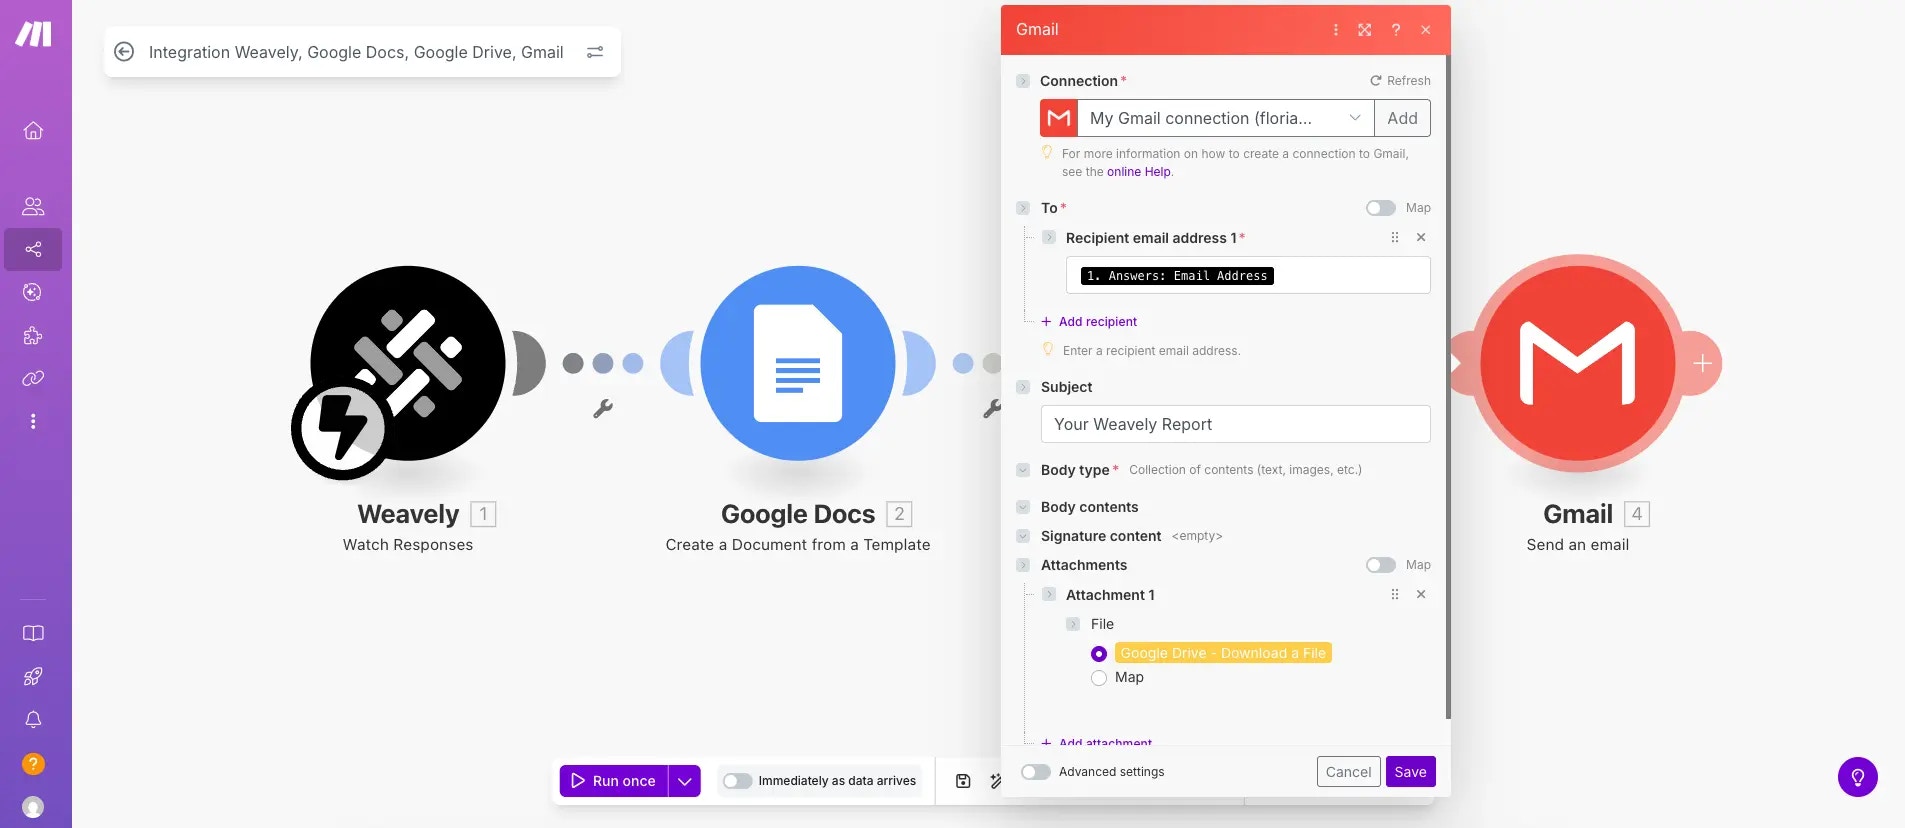This screenshot has height=828, width=1905.
Task: Enable Advanced settings switch
Action: click(x=1036, y=772)
